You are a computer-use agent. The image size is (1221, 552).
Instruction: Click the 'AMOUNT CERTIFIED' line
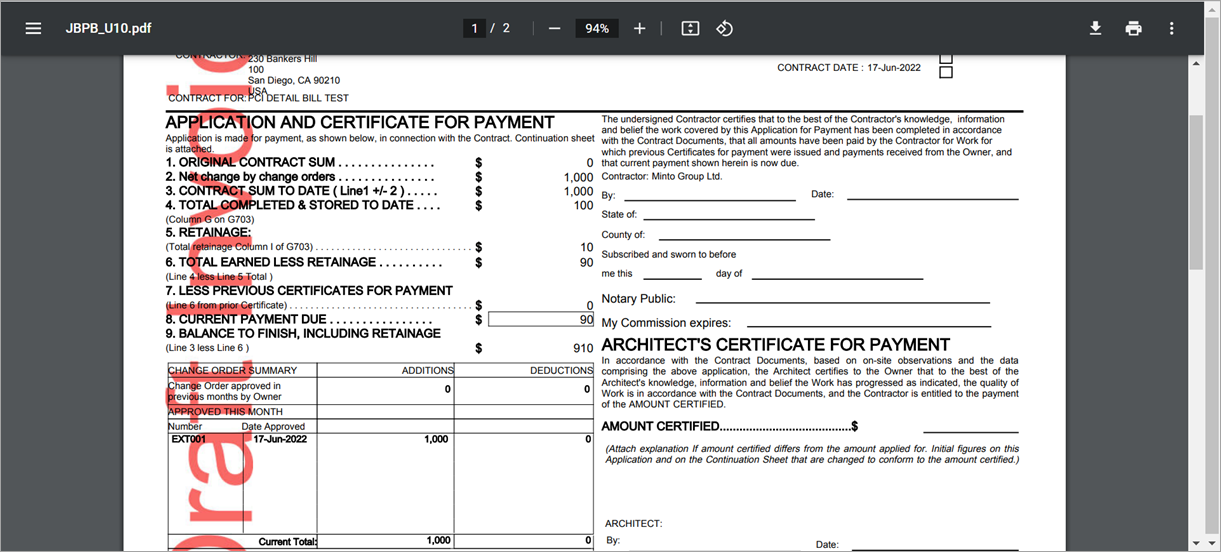tap(730, 427)
